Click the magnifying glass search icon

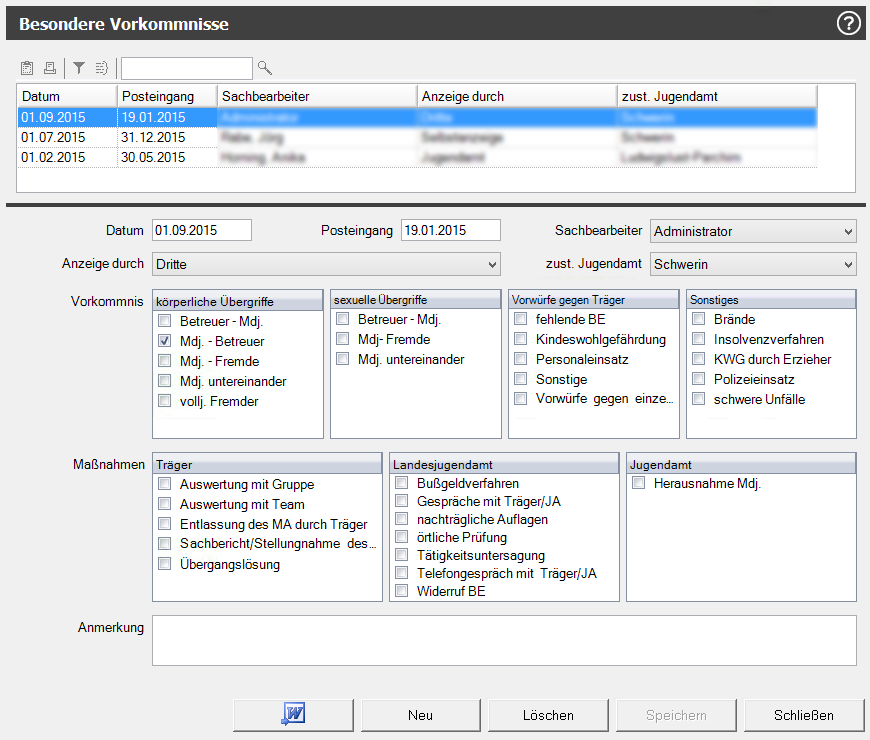pyautogui.click(x=265, y=68)
